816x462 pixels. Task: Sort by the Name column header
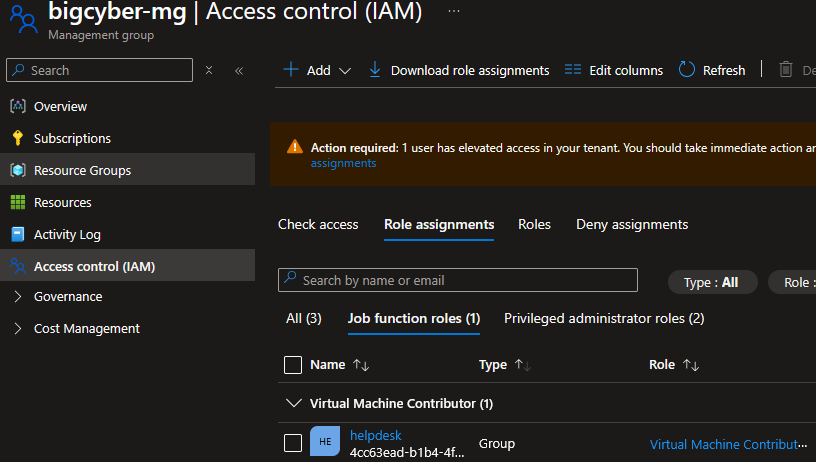(328, 365)
